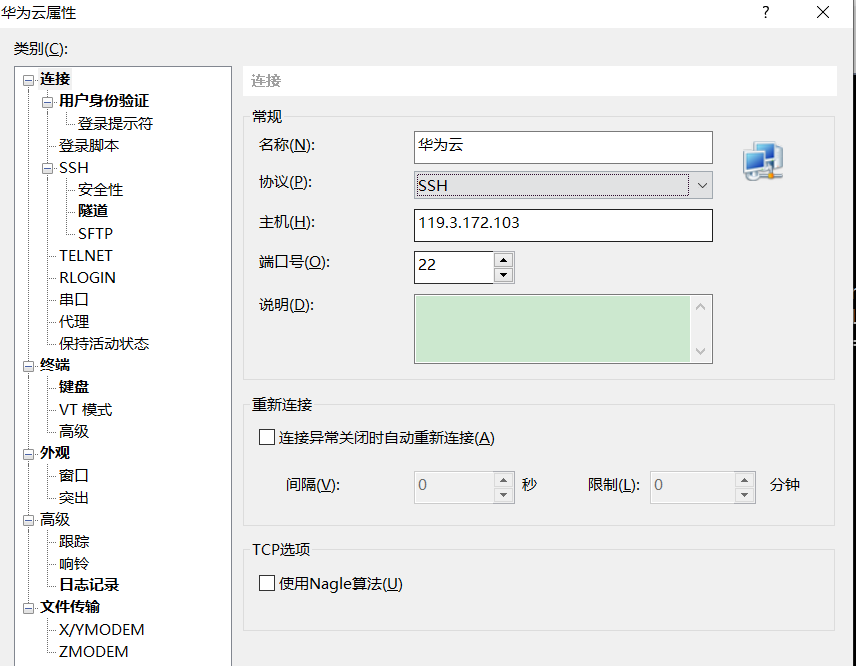The height and width of the screenshot is (666, 856).
Task: Click the 间隔 down arrow
Action: point(503,495)
